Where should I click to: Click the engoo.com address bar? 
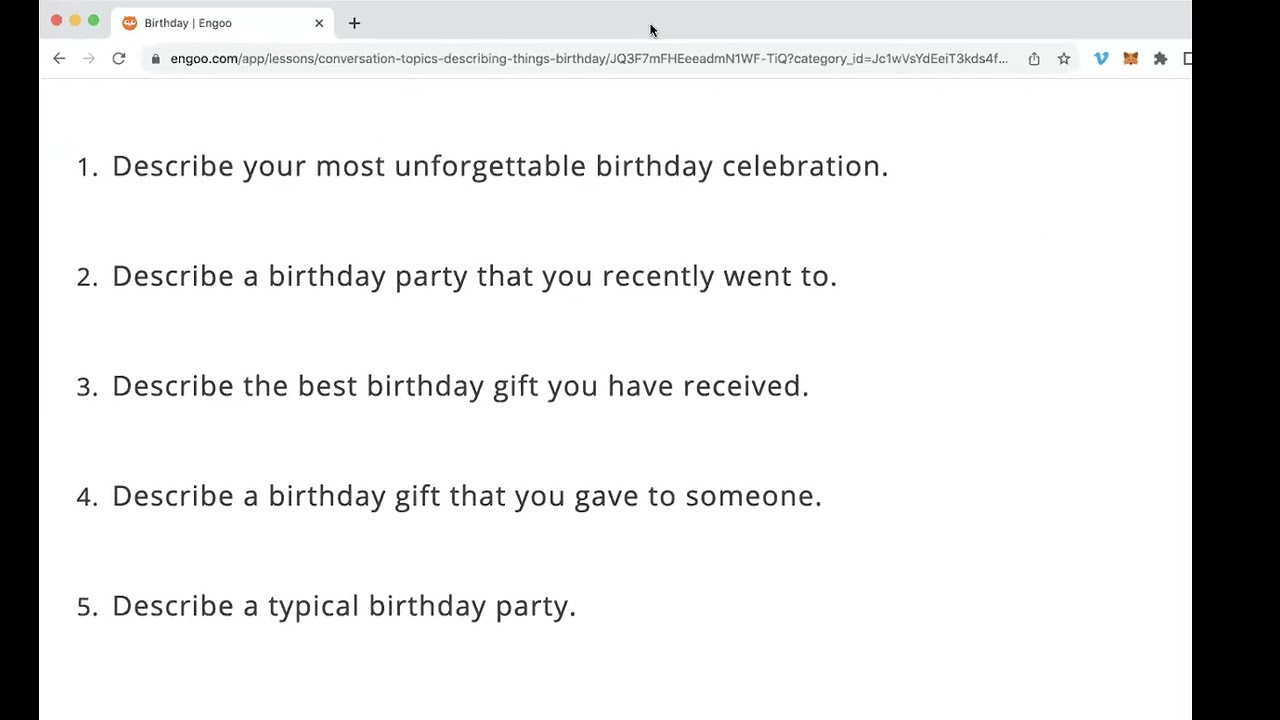pos(588,59)
